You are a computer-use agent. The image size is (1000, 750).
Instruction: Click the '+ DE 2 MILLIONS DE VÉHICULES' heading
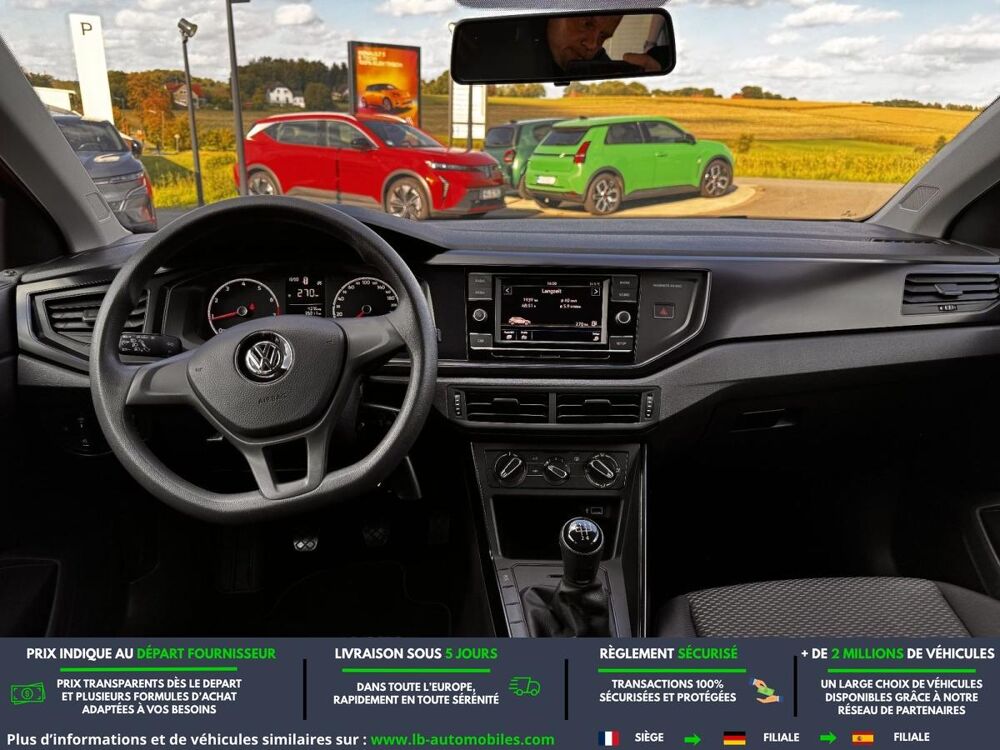898,654
